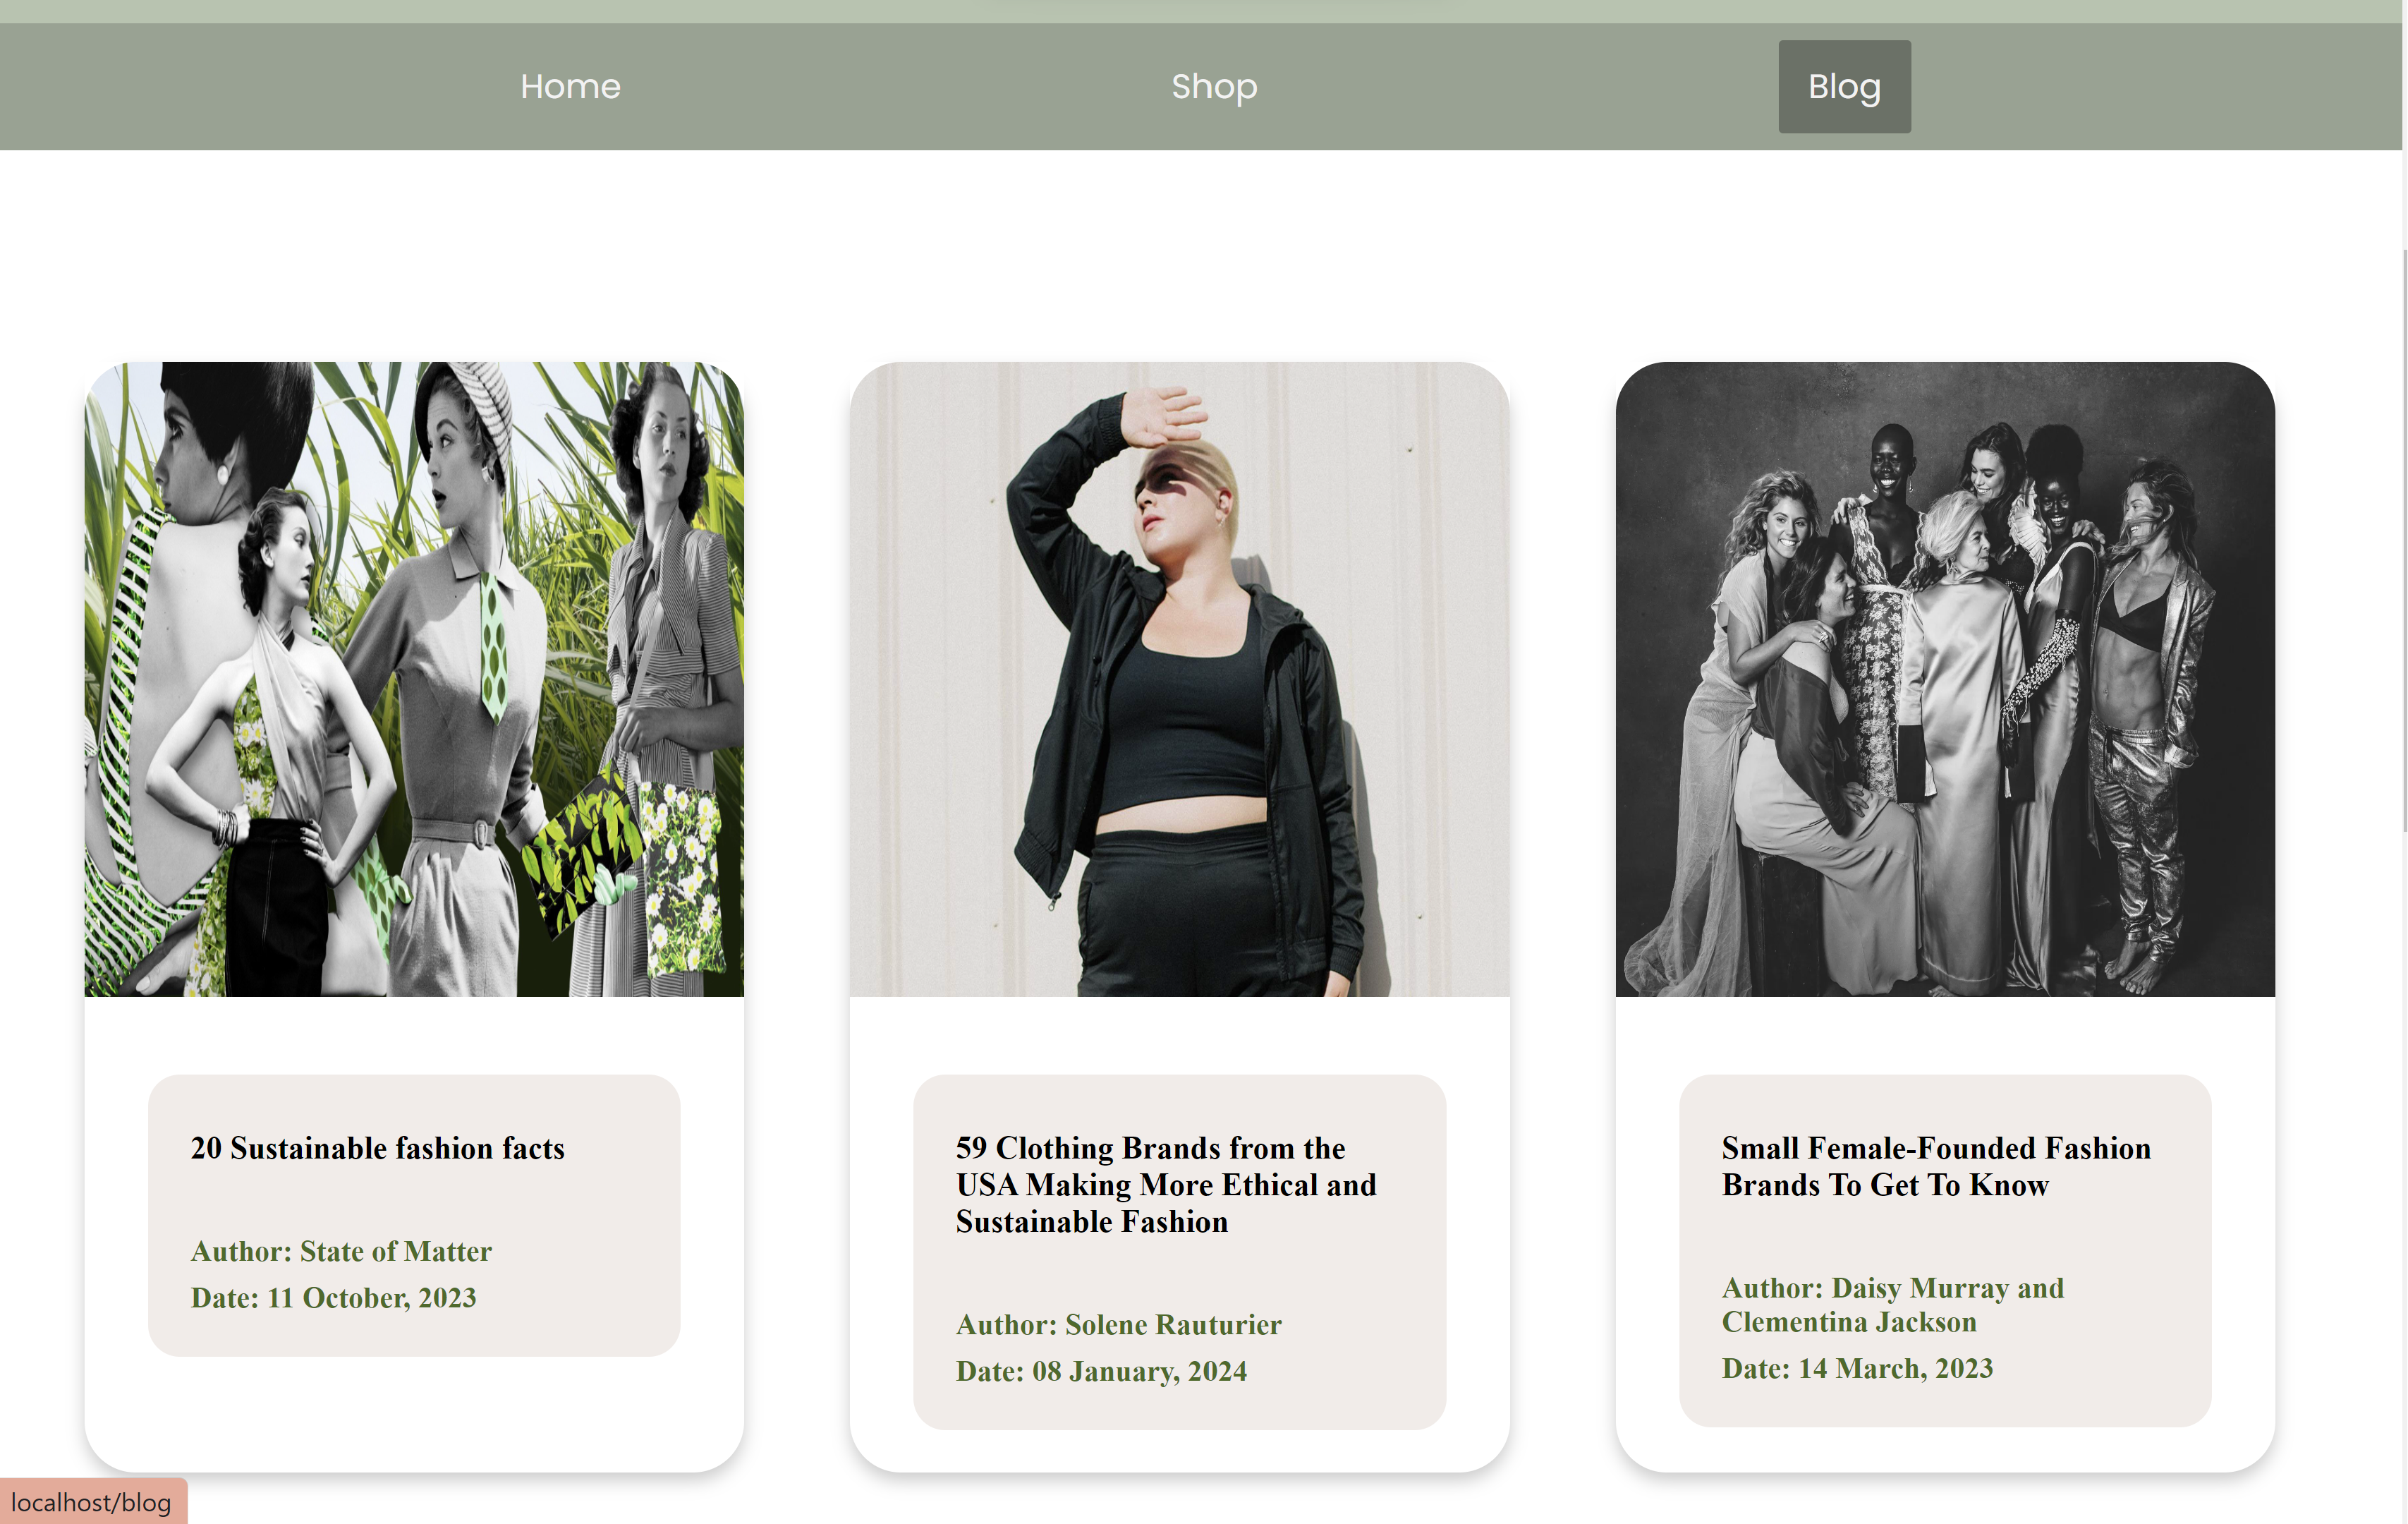Image resolution: width=2408 pixels, height=1524 pixels.
Task: Go to the Shop page
Action: click(1214, 87)
